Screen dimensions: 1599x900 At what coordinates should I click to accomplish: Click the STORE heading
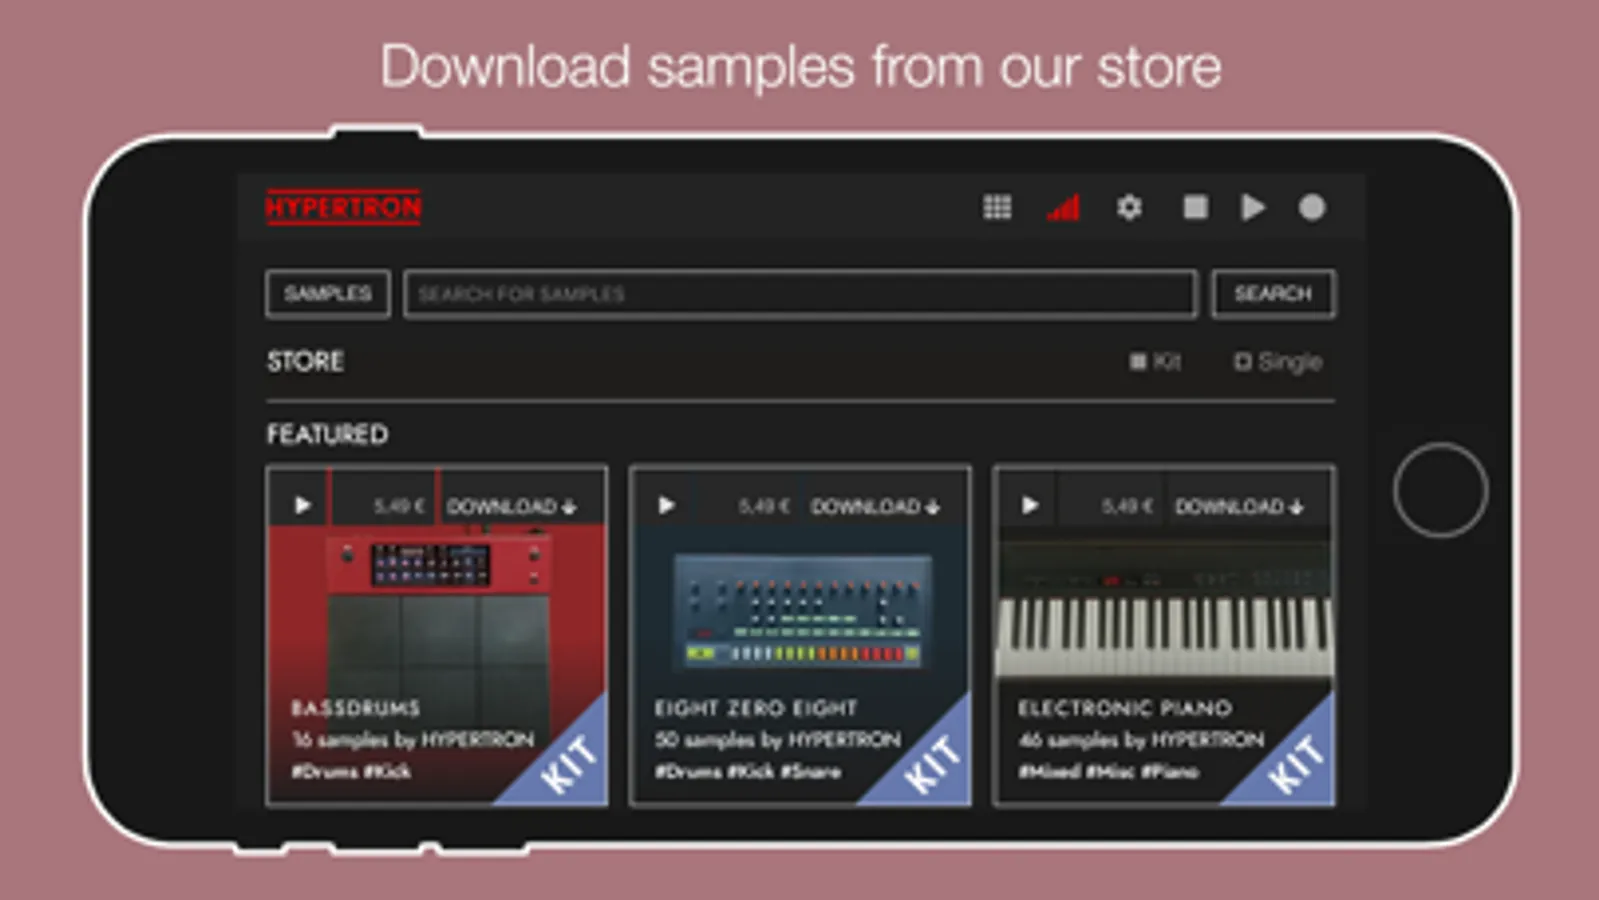pyautogui.click(x=305, y=361)
